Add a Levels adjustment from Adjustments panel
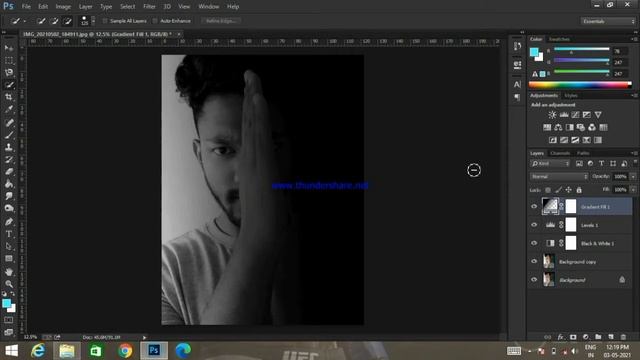The image size is (640, 360). 564,115
